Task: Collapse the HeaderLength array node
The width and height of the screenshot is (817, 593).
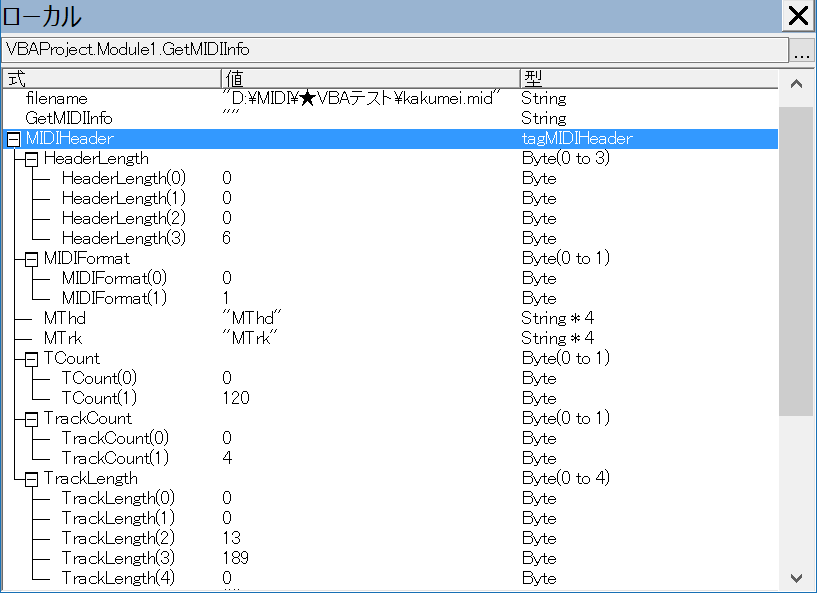Action: [x=31, y=159]
